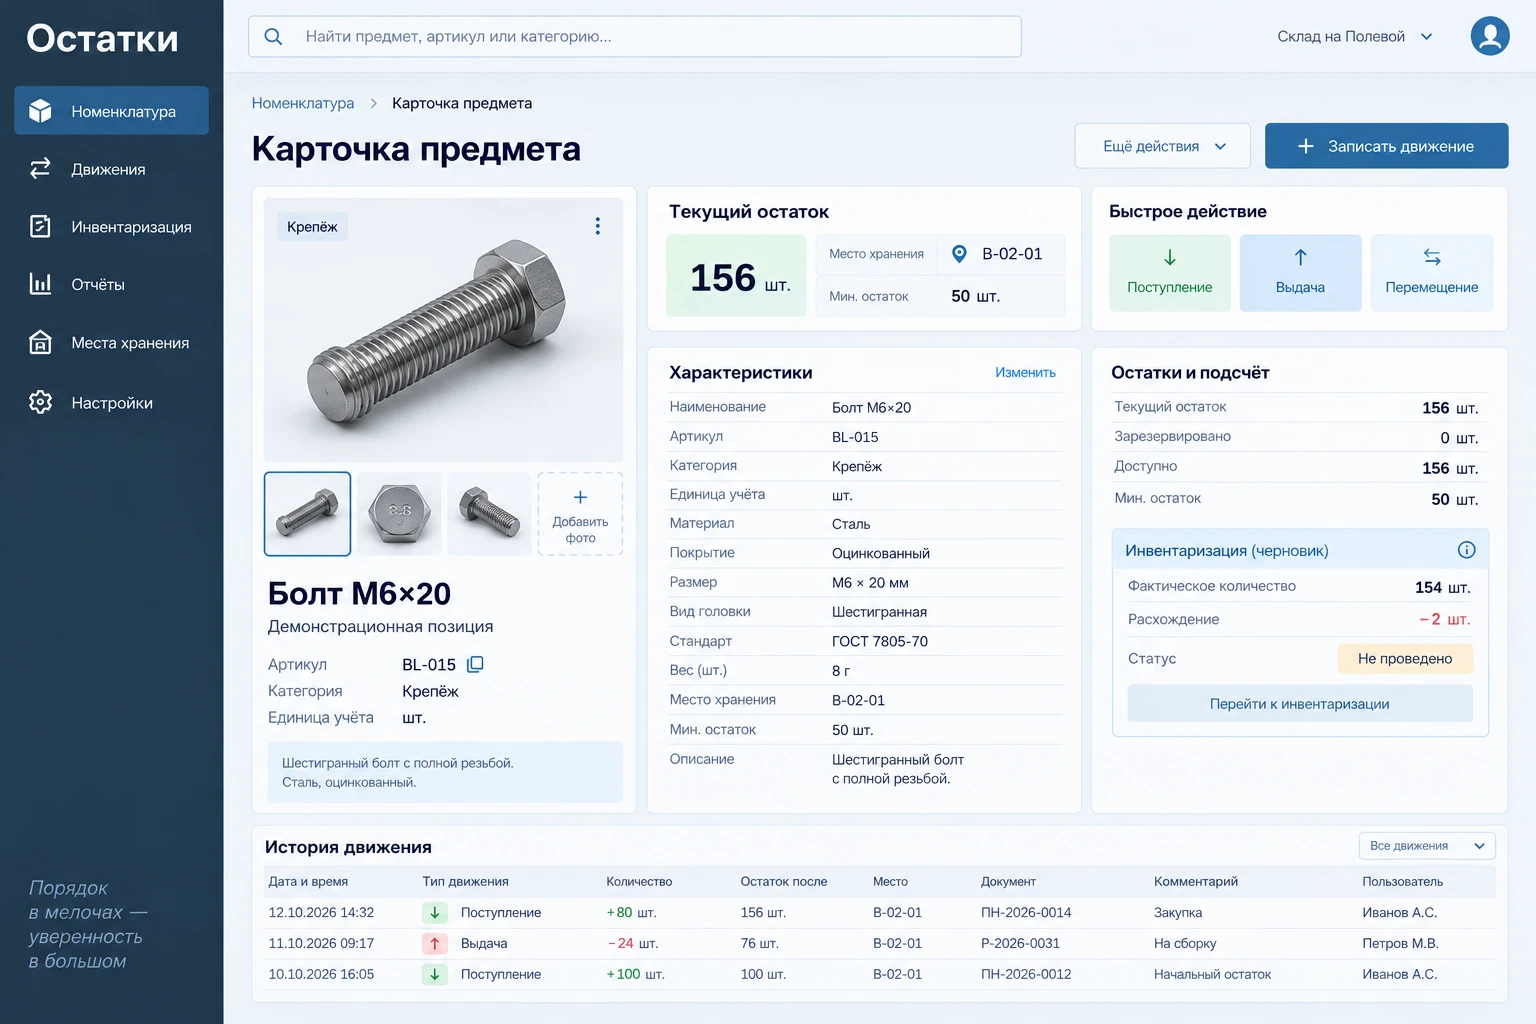
Task: Click the Изменить link in Характеристики
Action: click(1025, 372)
